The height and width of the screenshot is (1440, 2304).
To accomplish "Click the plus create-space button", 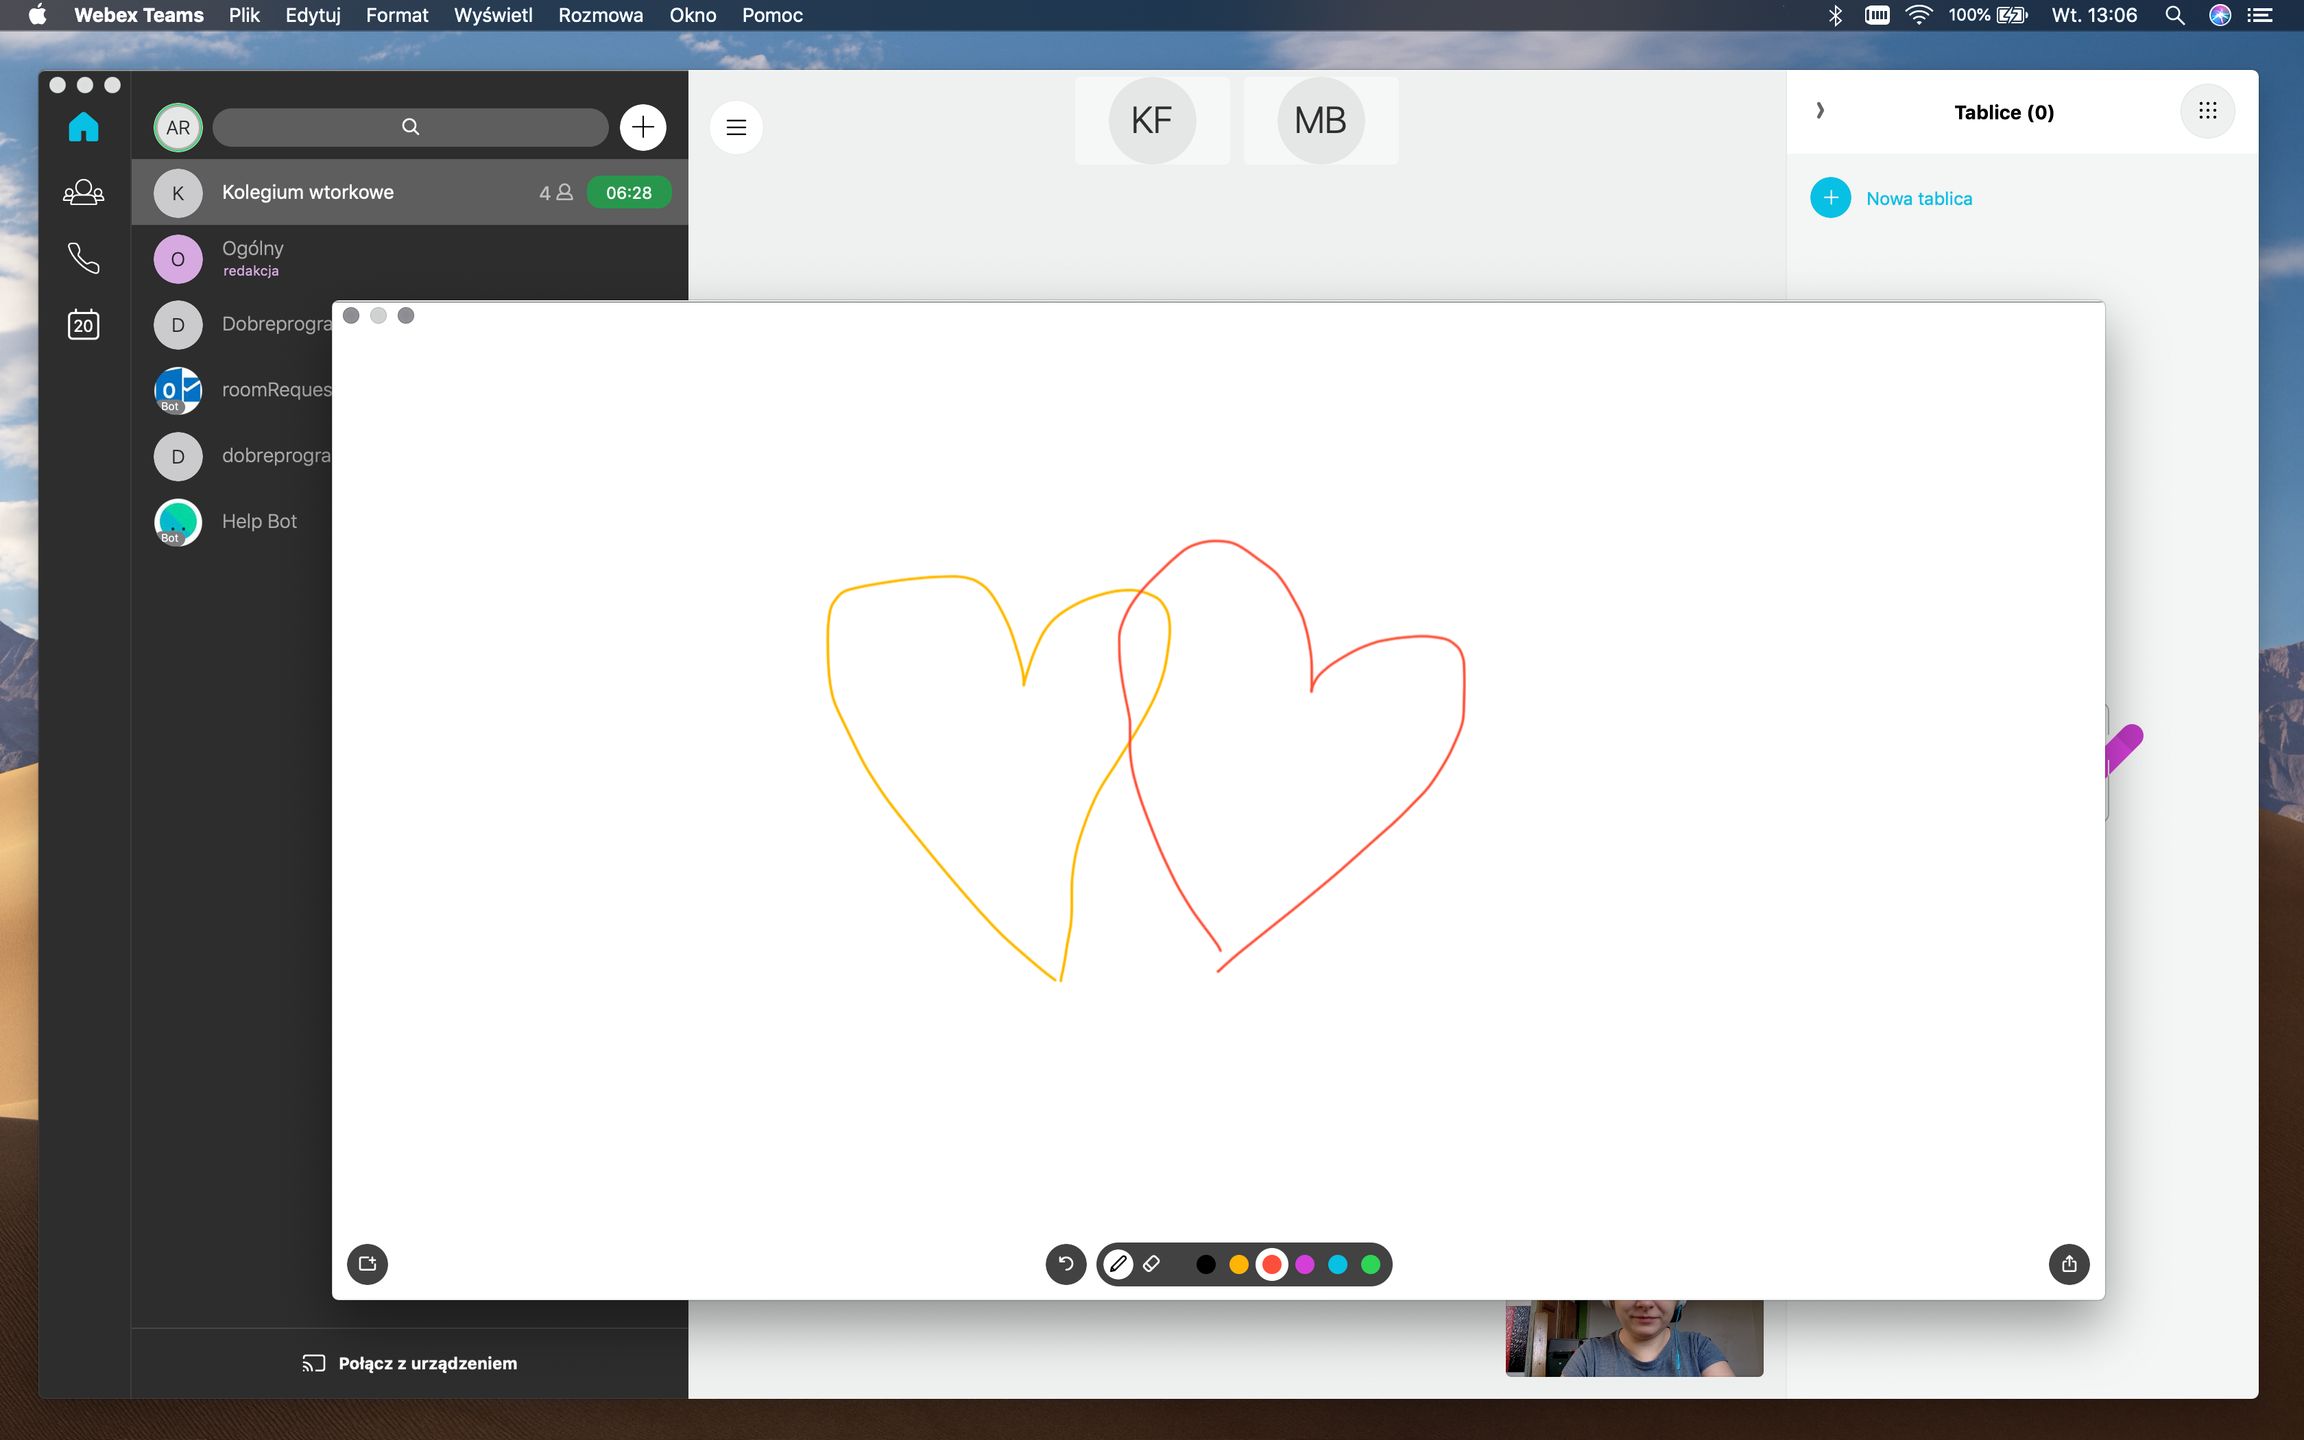I will point(643,127).
